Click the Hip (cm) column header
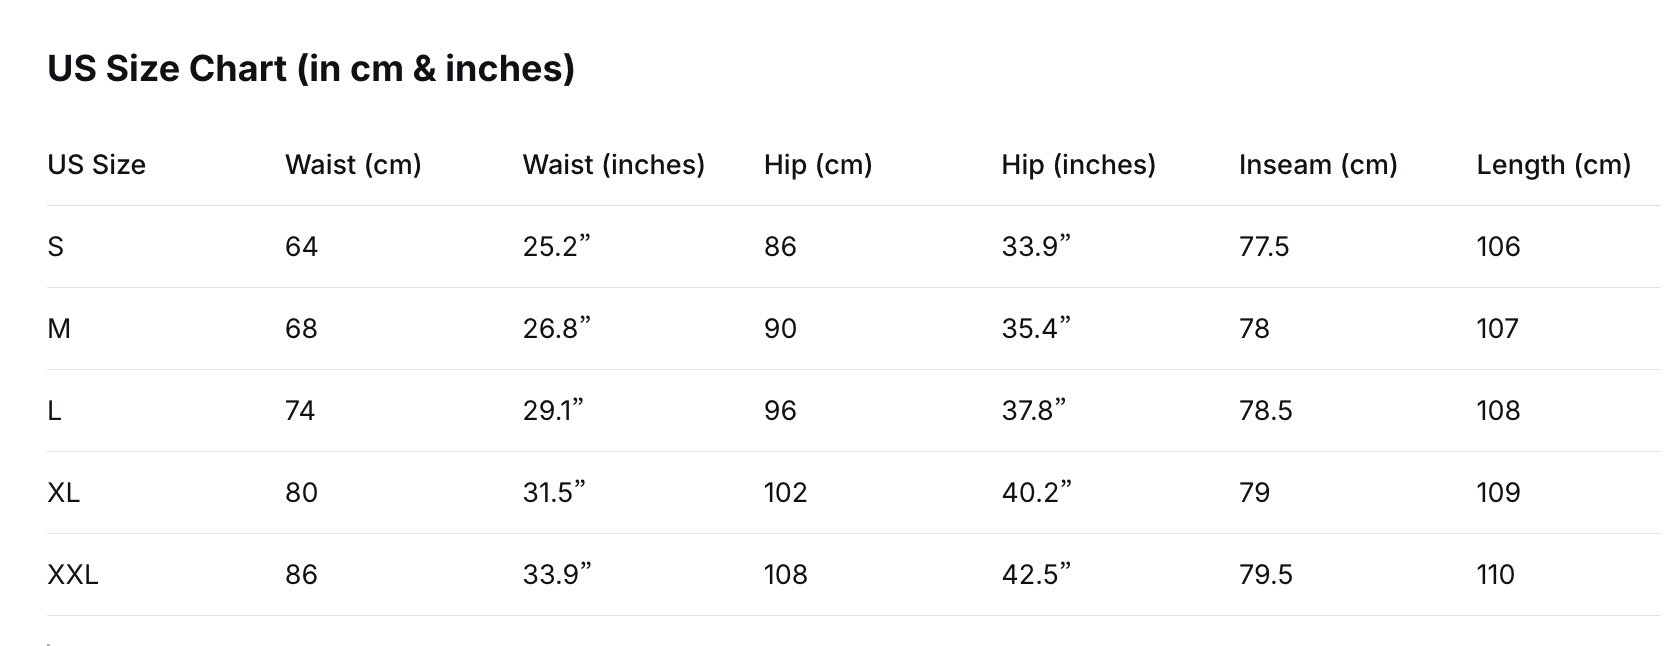The width and height of the screenshot is (1670, 646). [817, 165]
